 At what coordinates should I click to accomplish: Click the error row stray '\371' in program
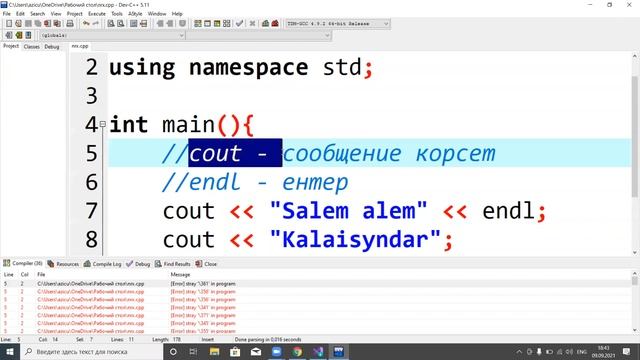coord(316,315)
